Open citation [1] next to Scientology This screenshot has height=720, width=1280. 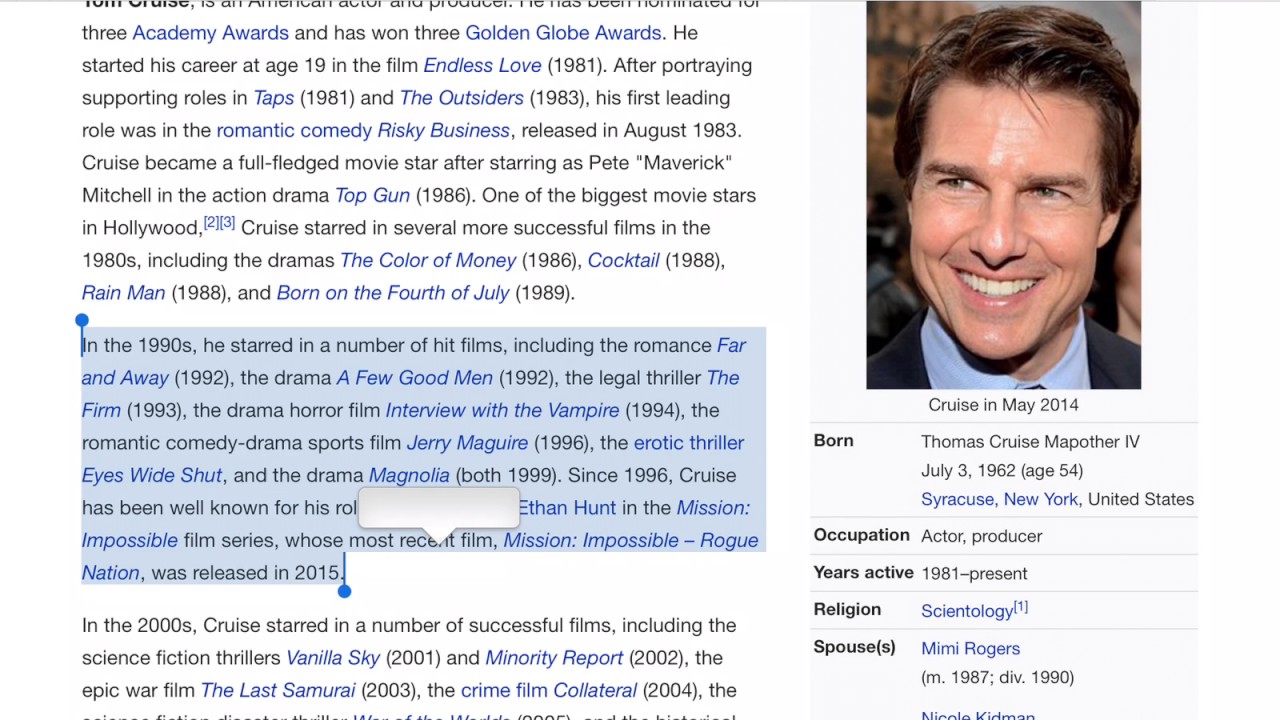click(x=1021, y=606)
